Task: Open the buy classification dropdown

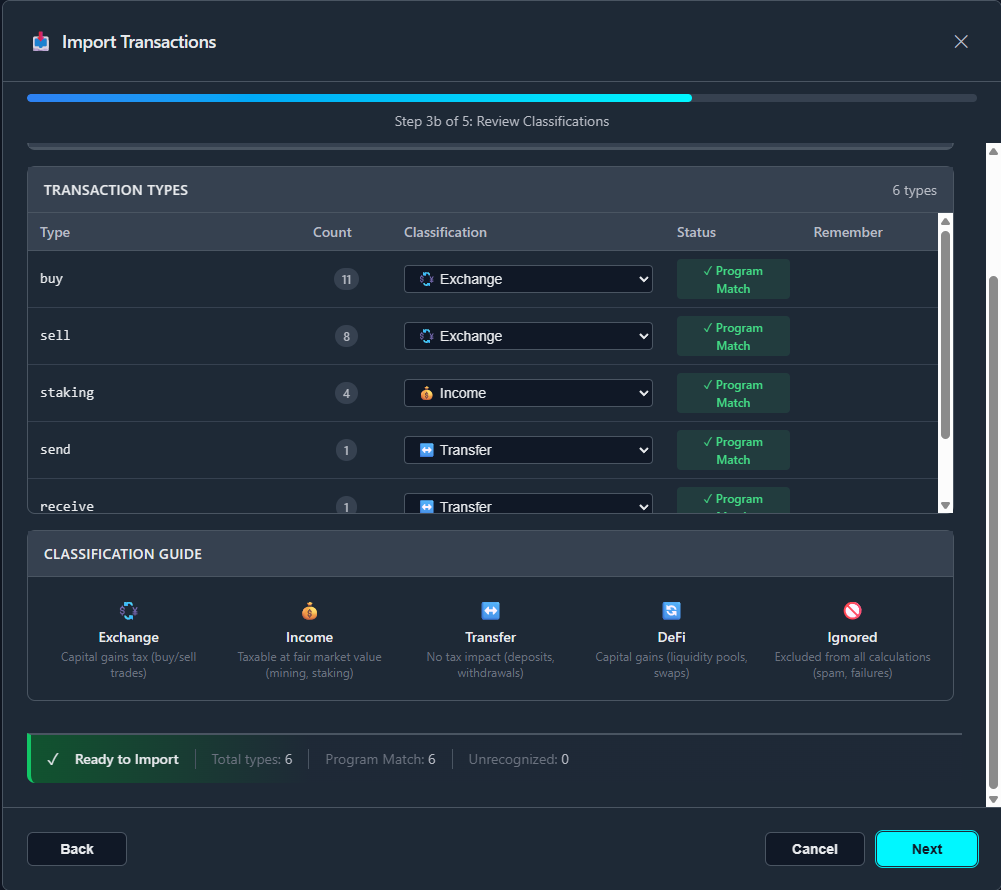Action: click(528, 279)
